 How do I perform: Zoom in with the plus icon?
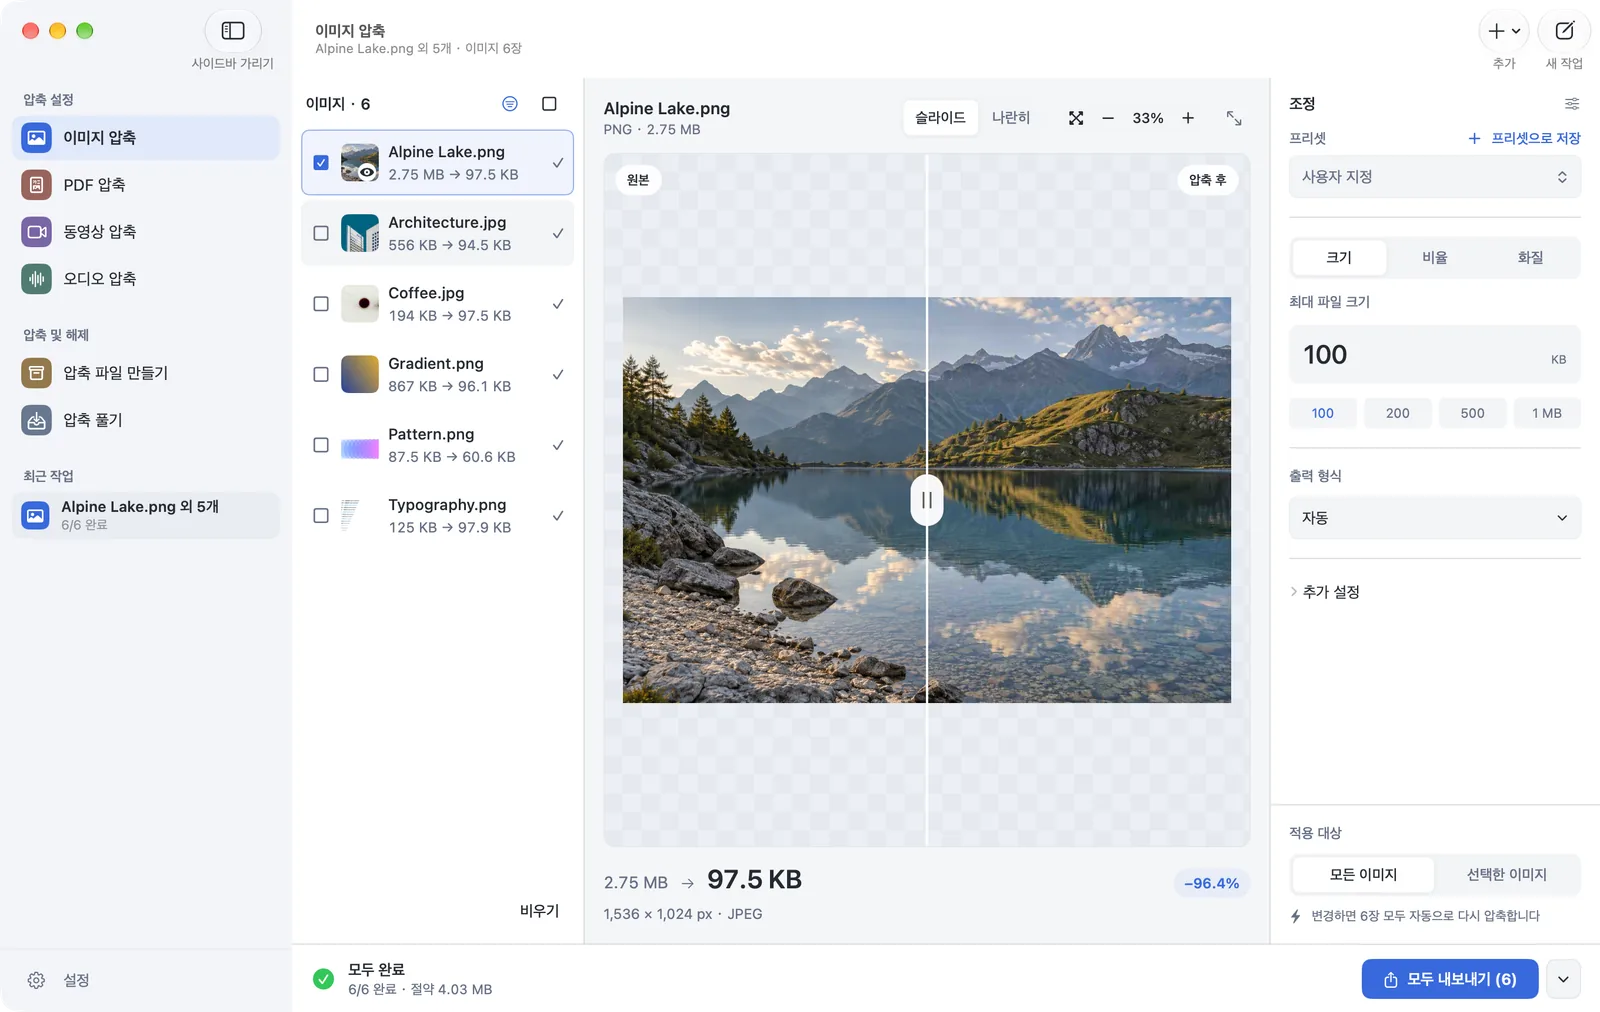pos(1188,118)
